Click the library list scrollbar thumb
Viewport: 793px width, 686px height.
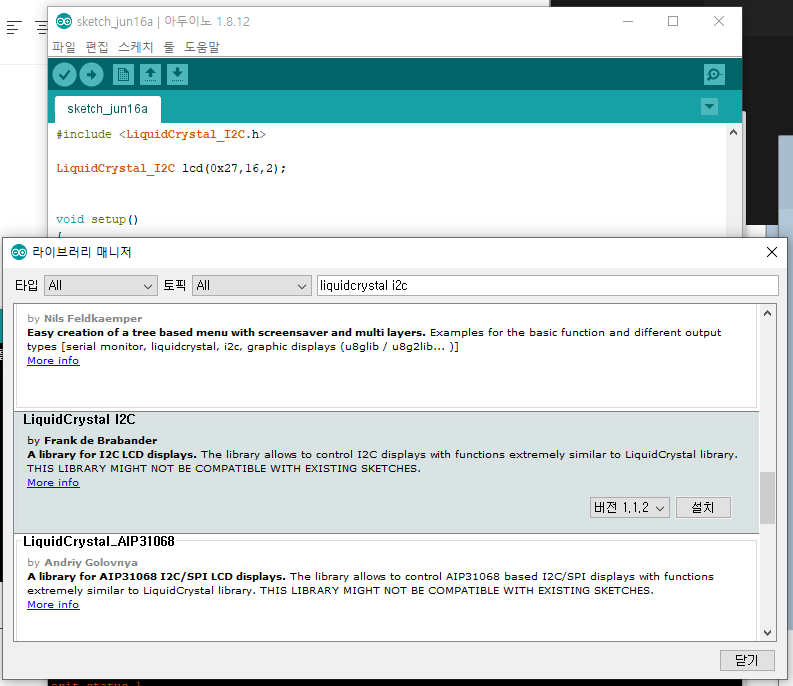click(767, 498)
